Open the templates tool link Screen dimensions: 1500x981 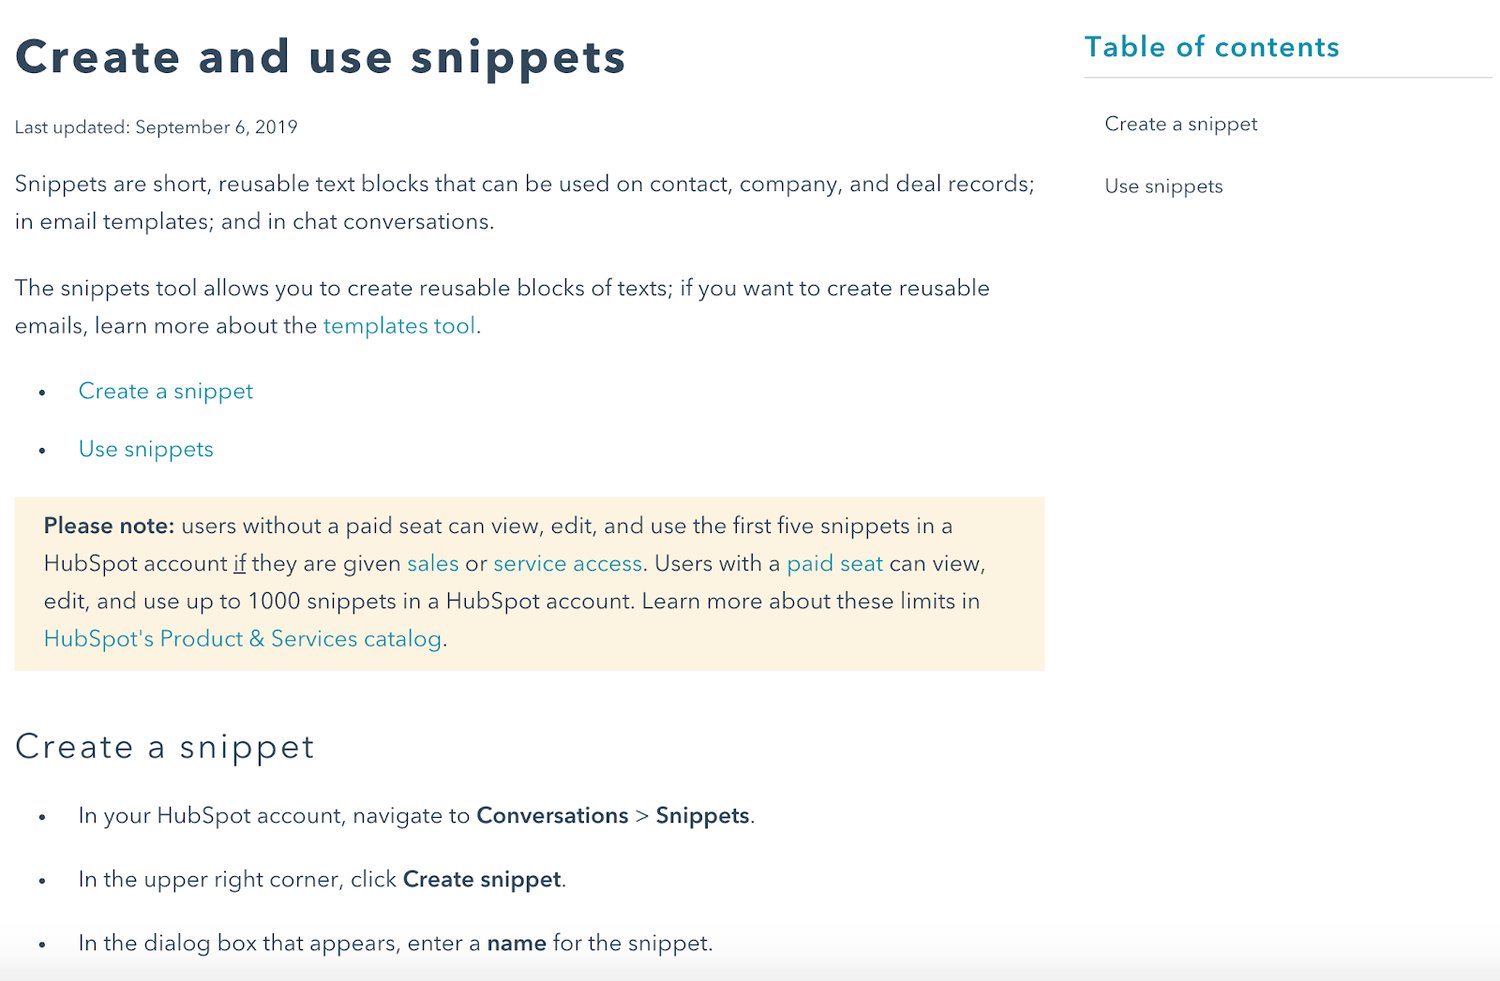click(x=399, y=326)
